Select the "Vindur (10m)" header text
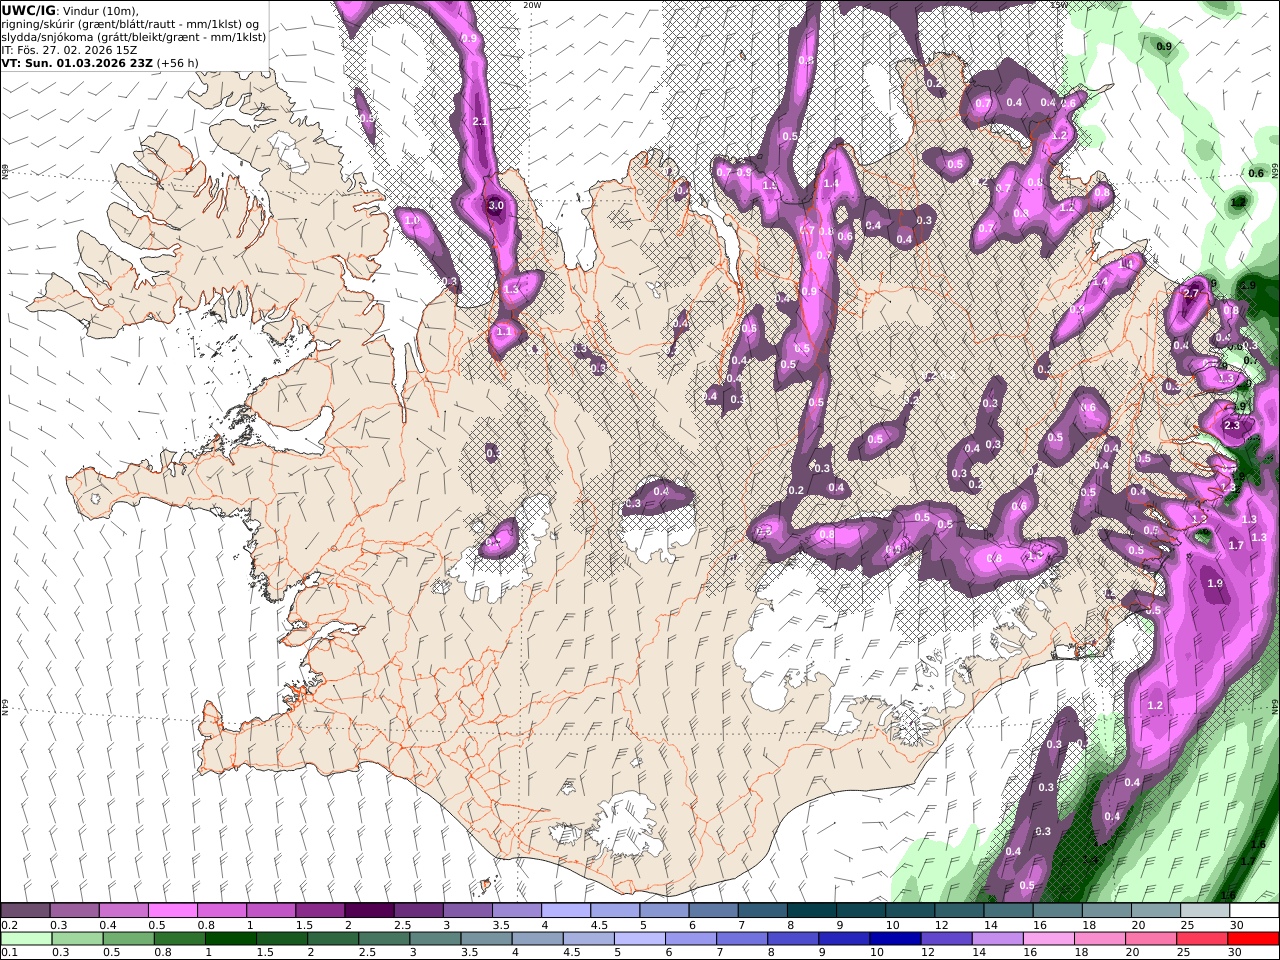 [100, 10]
